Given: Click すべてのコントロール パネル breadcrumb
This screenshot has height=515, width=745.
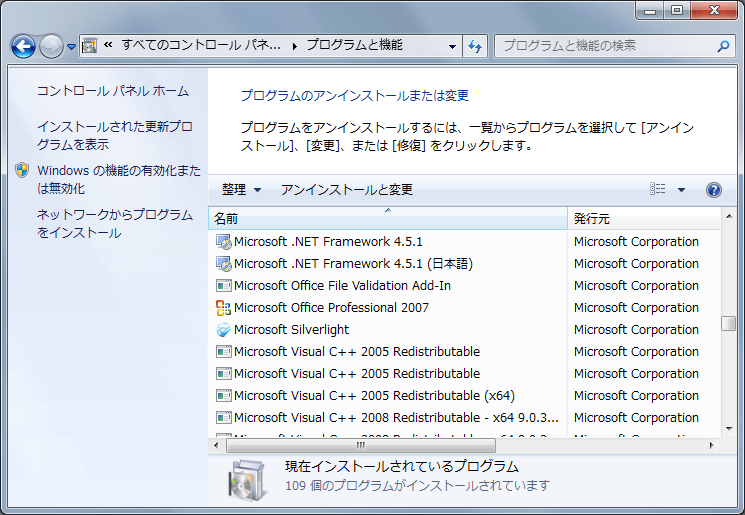Looking at the screenshot, I should pos(201,45).
